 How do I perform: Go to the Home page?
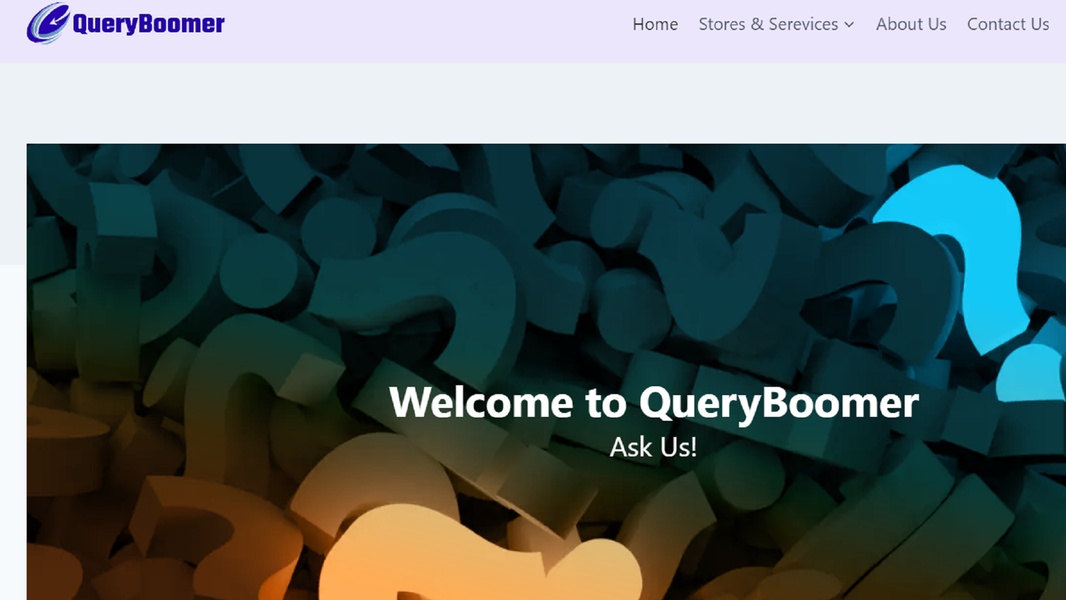point(655,24)
